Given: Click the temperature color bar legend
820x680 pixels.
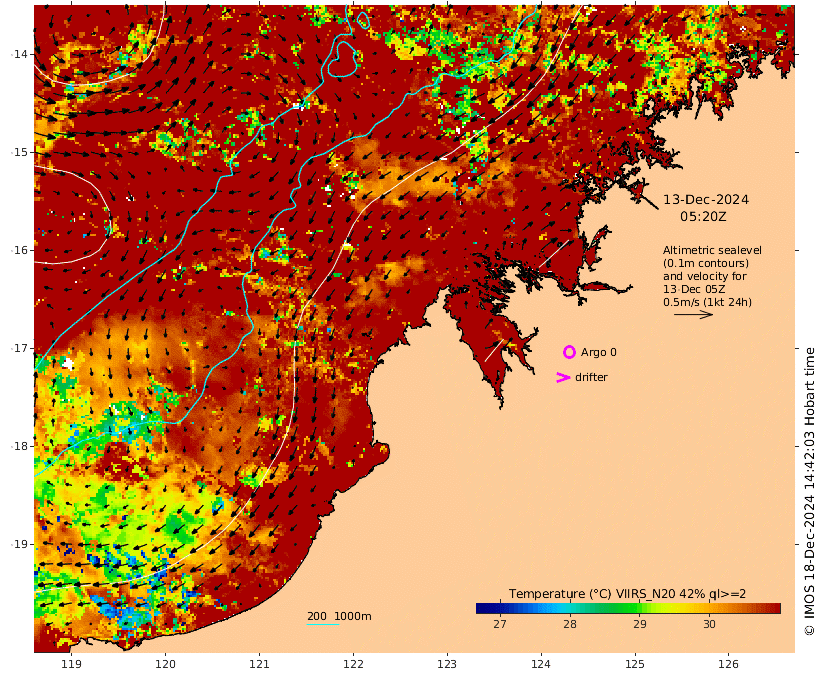Looking at the screenshot, I should tap(628, 608).
